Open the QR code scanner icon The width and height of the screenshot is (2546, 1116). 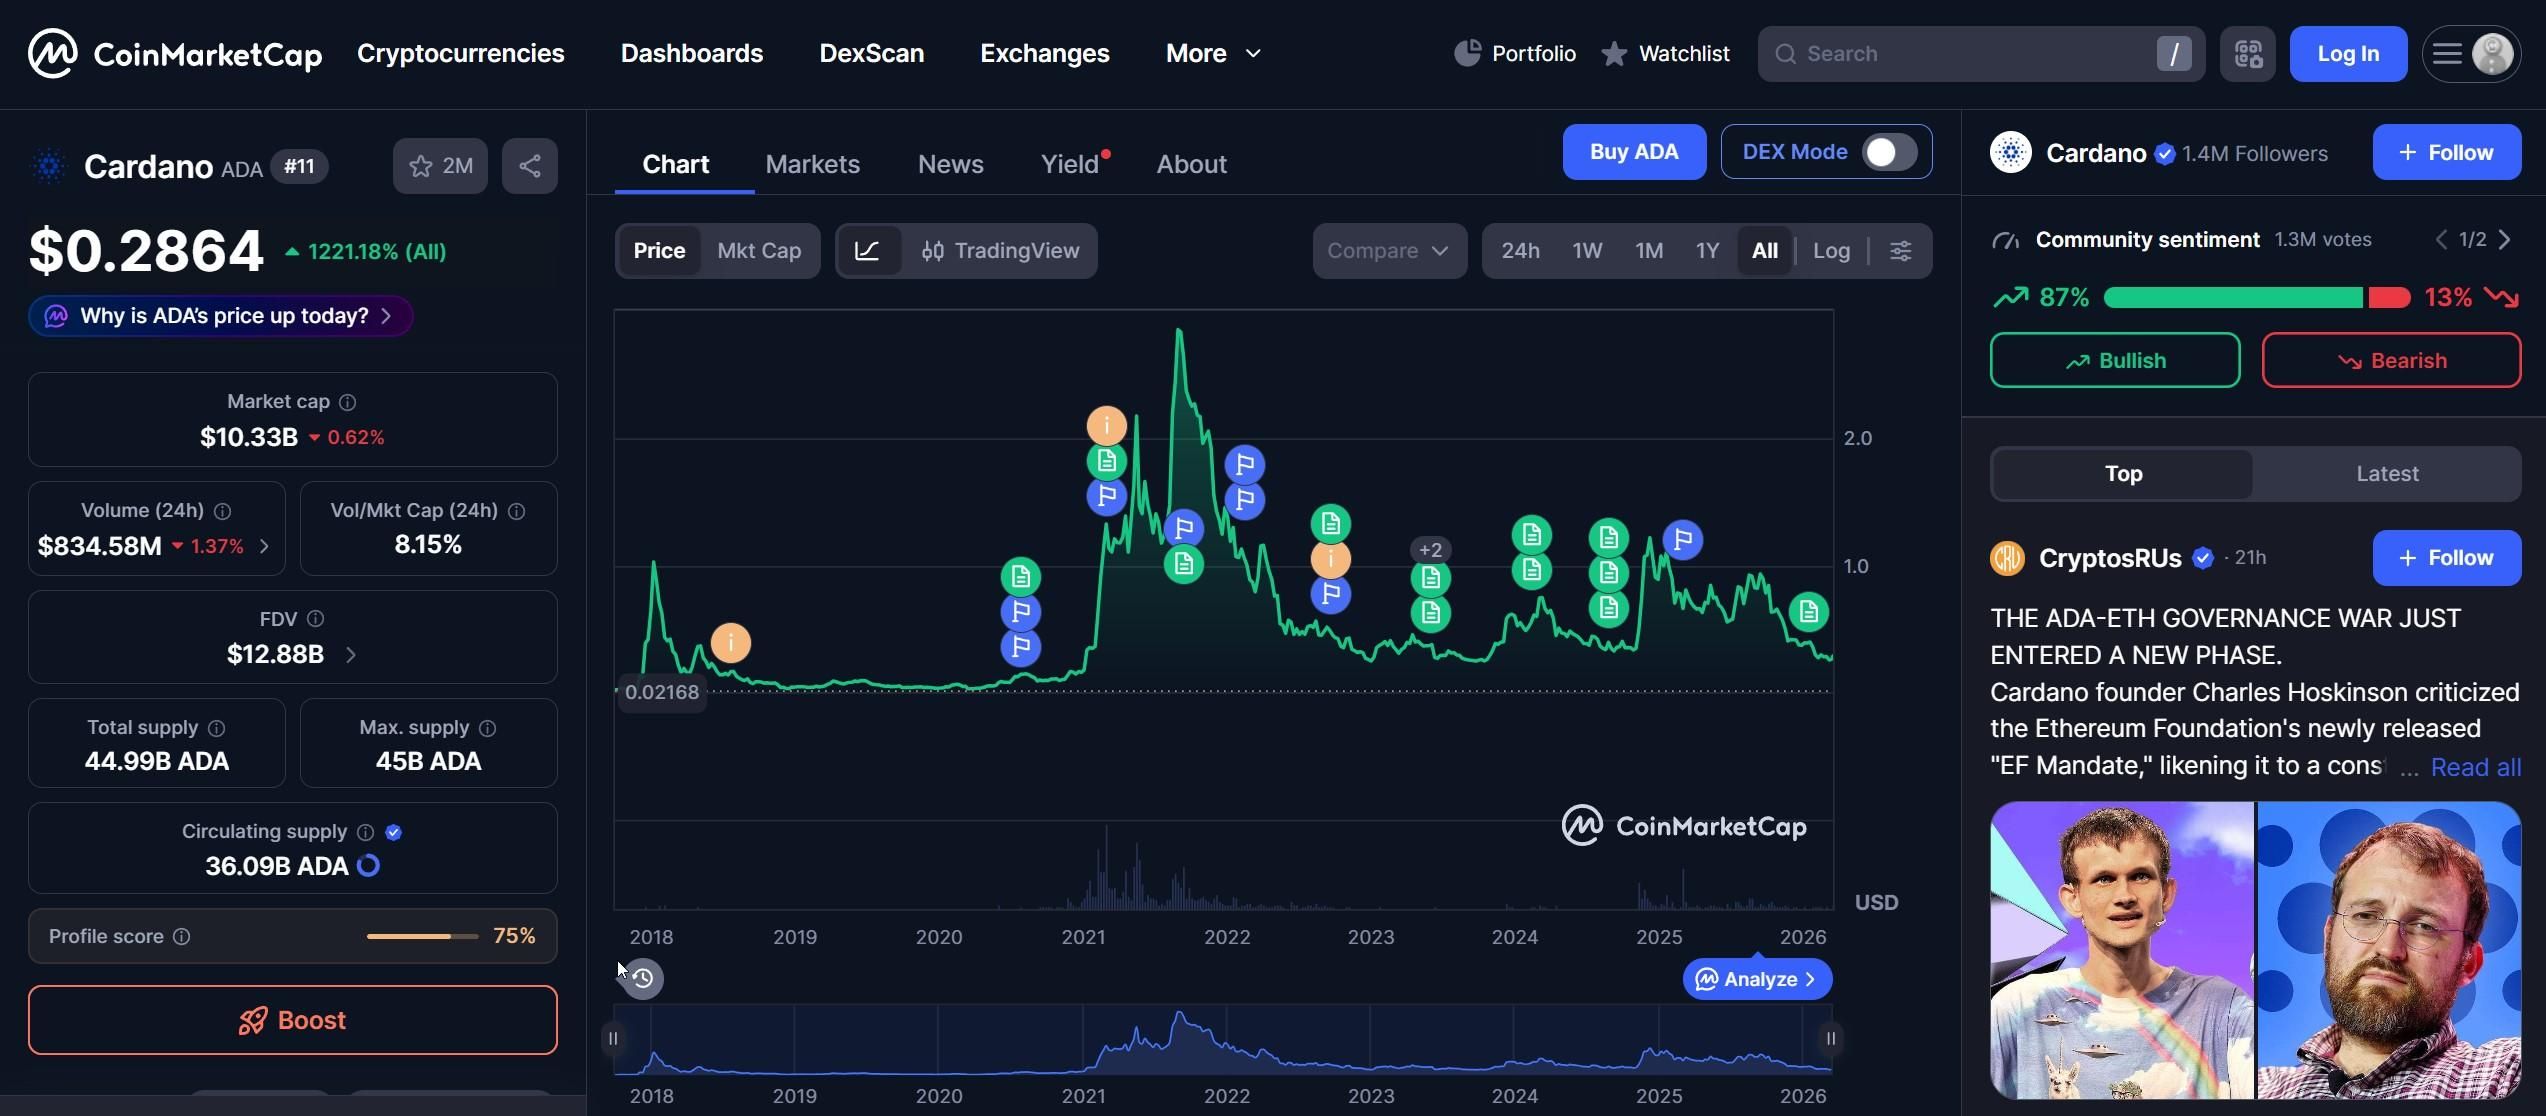[x=2248, y=54]
